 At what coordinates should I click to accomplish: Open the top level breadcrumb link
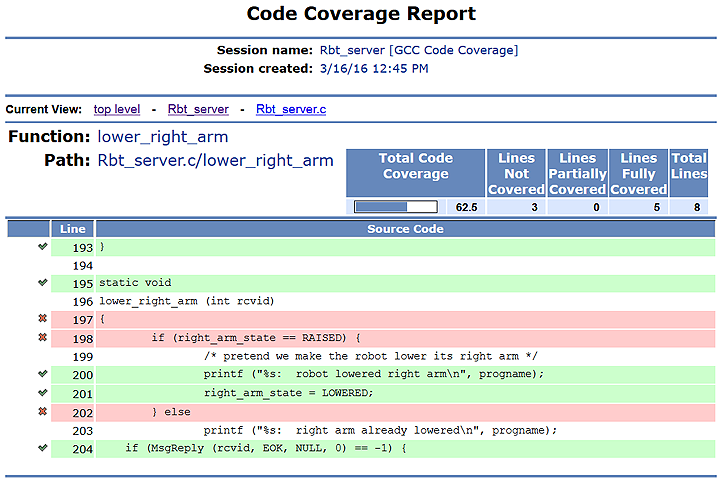[116, 109]
